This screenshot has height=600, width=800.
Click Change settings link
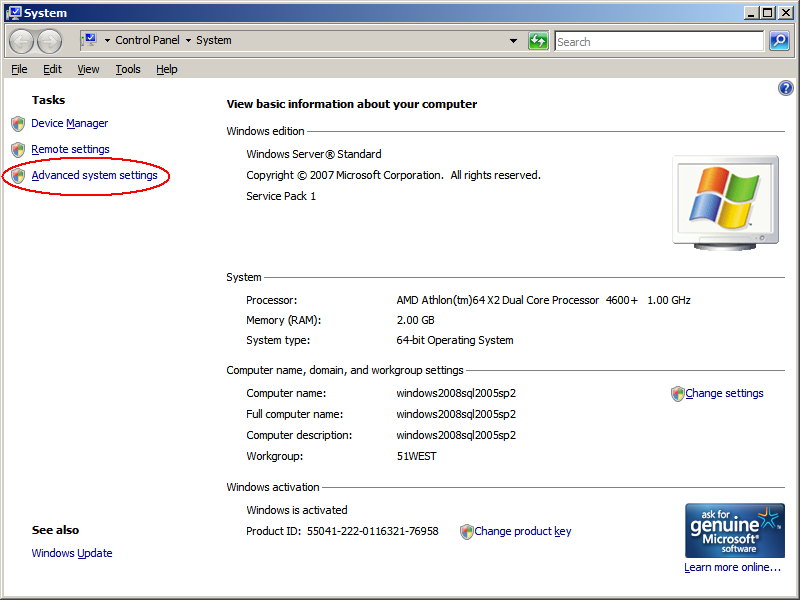(724, 393)
